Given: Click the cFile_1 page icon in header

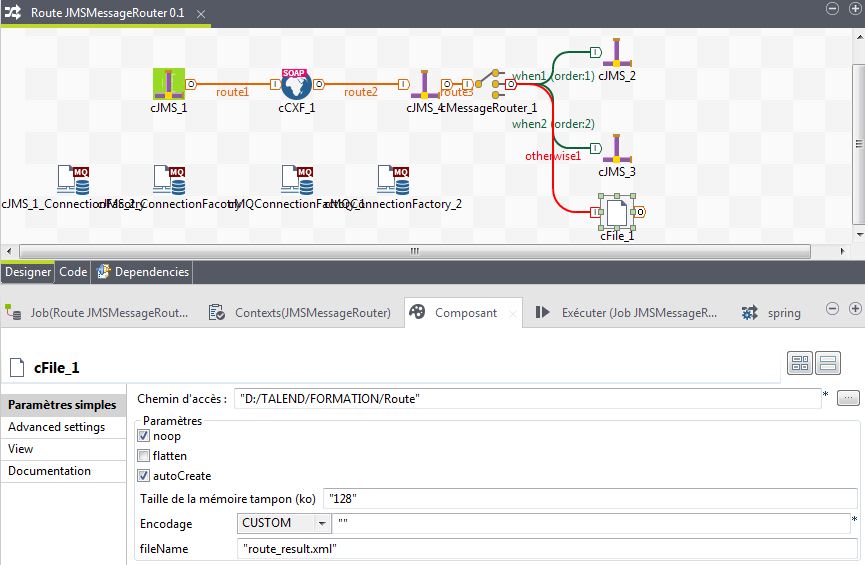Looking at the screenshot, I should [x=17, y=367].
